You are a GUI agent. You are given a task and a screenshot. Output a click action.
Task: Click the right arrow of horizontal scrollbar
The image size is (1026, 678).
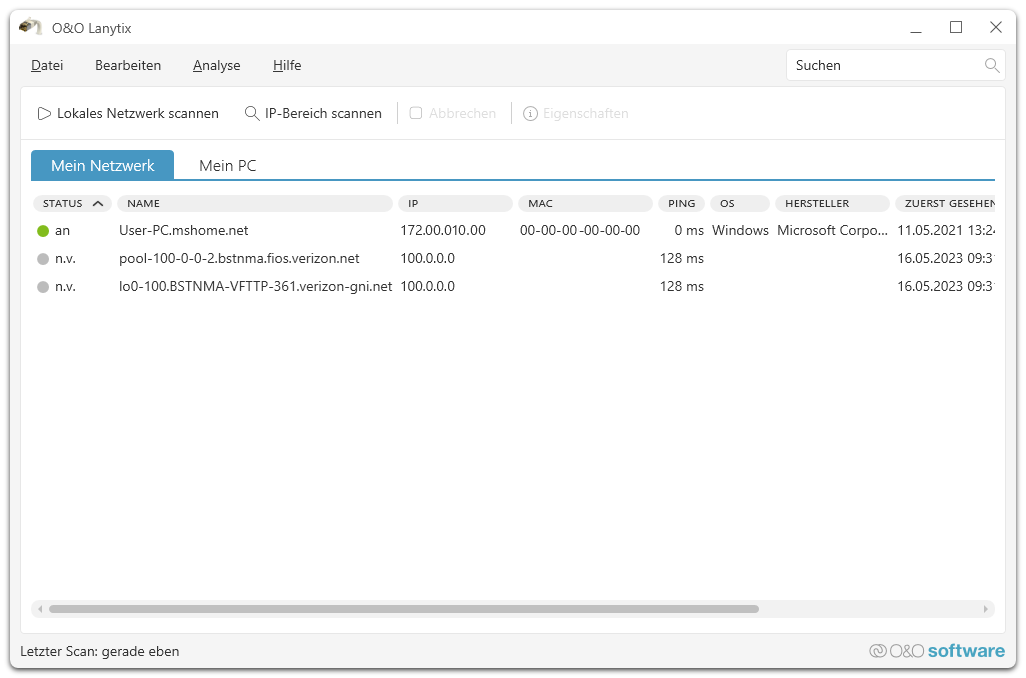[x=987, y=608]
